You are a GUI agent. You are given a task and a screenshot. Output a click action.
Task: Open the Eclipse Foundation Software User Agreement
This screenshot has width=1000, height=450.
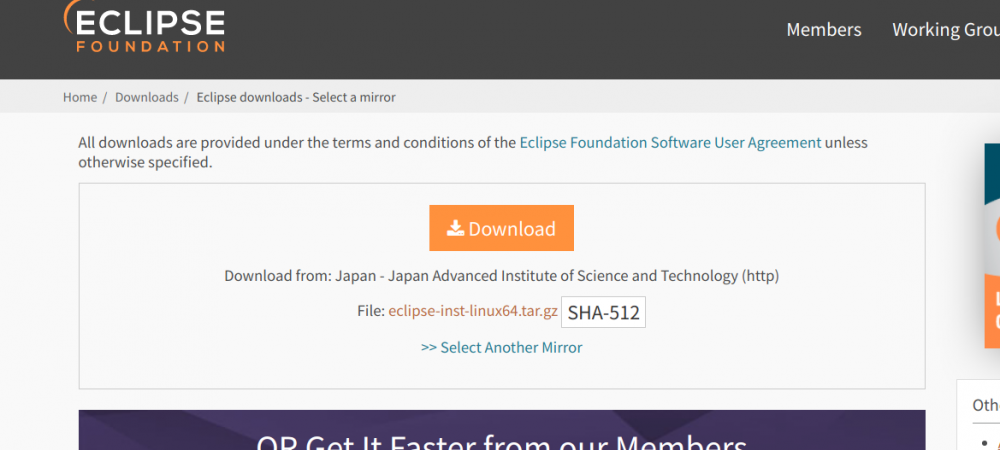[670, 143]
